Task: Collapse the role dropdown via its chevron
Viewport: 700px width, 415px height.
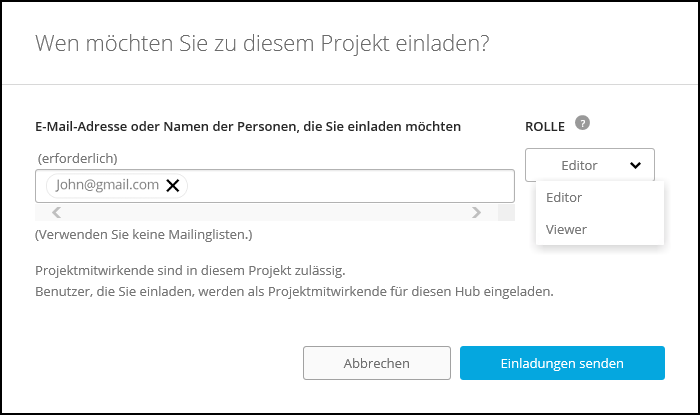Action: 635,166
